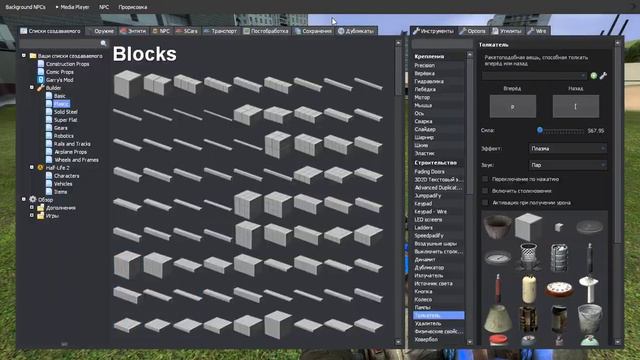Select the metal bucket thruster model
Viewport: 640px width, 360px height.
[589, 318]
